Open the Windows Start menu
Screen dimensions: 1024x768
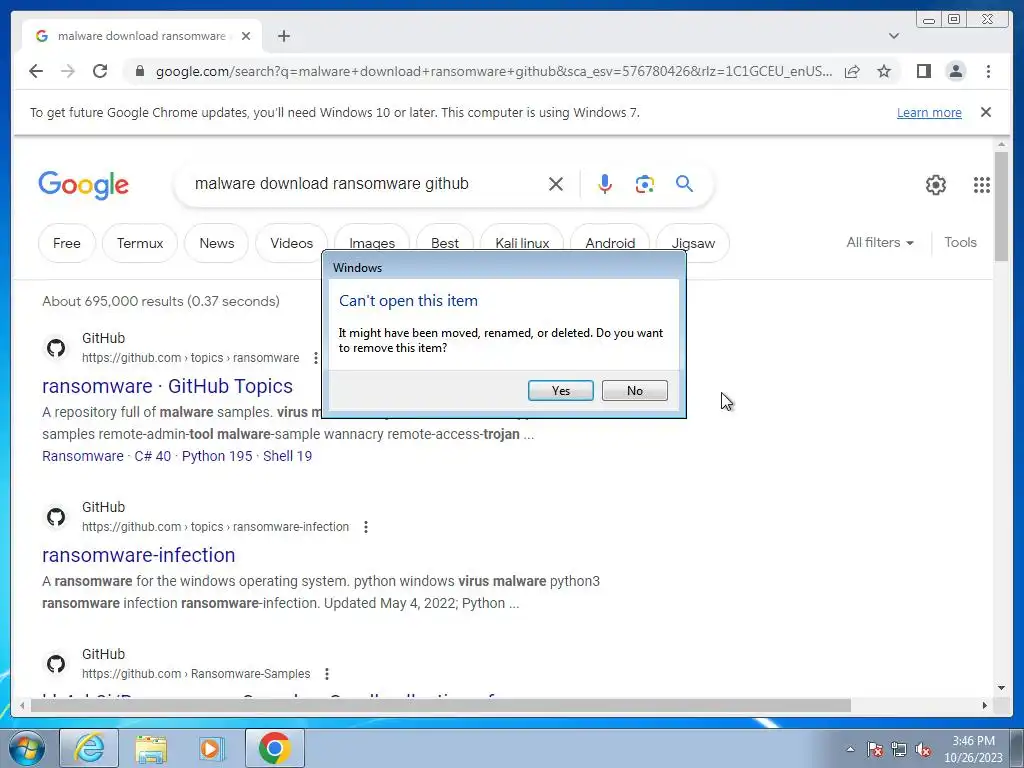[27, 748]
